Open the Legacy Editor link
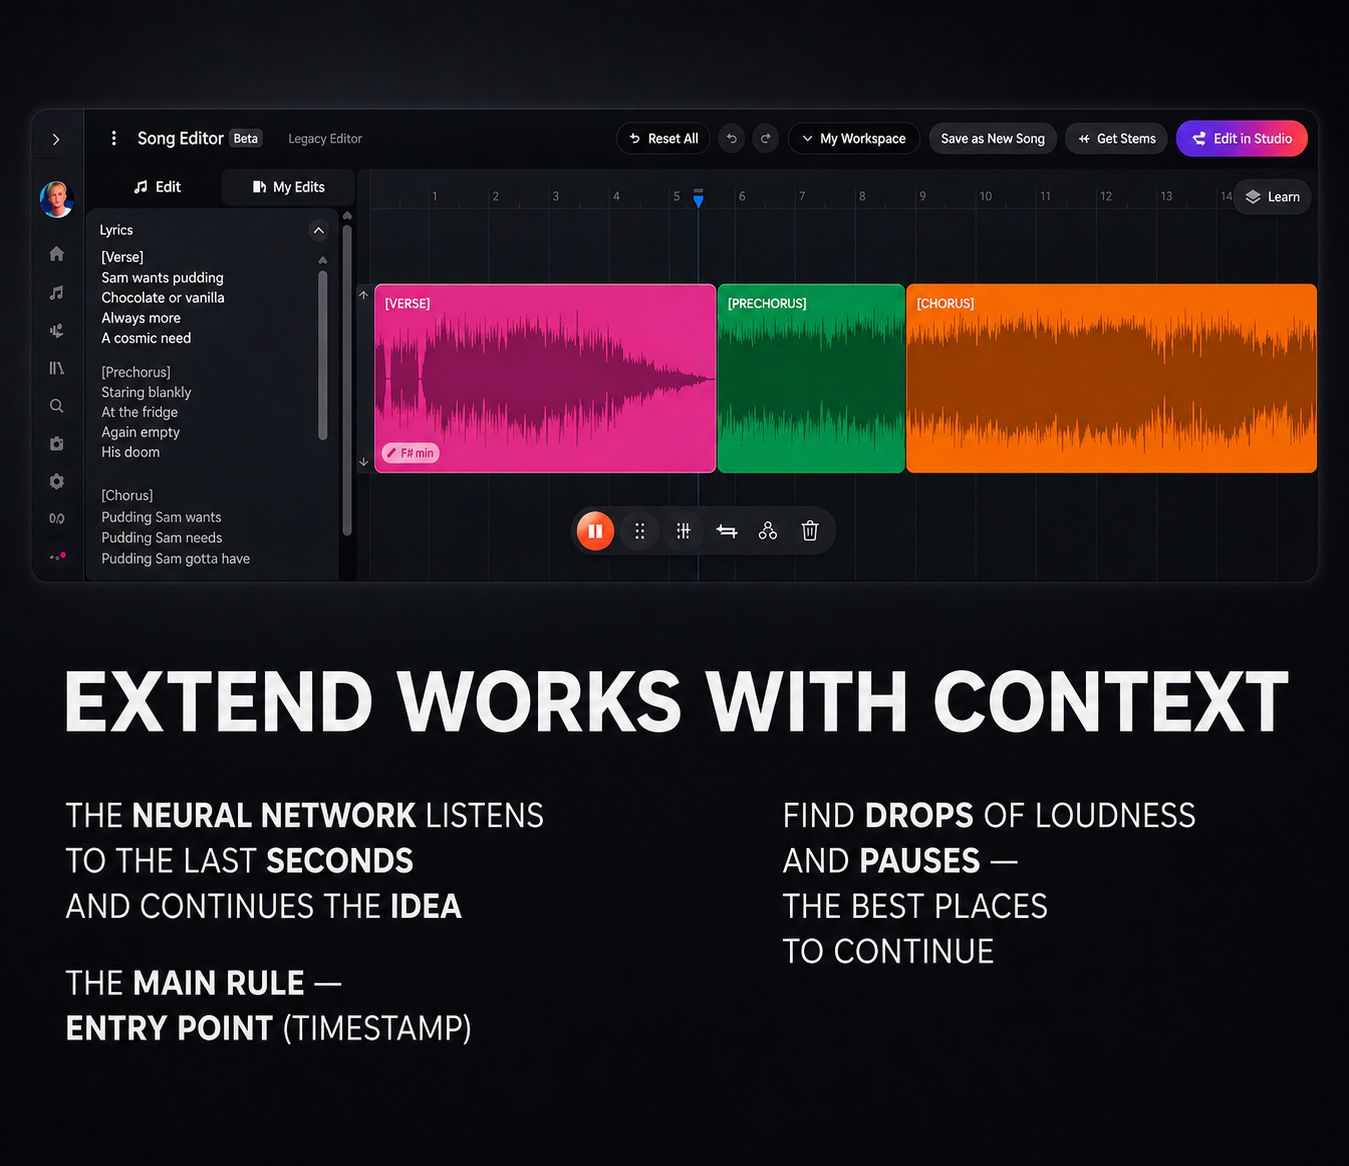 (x=325, y=139)
